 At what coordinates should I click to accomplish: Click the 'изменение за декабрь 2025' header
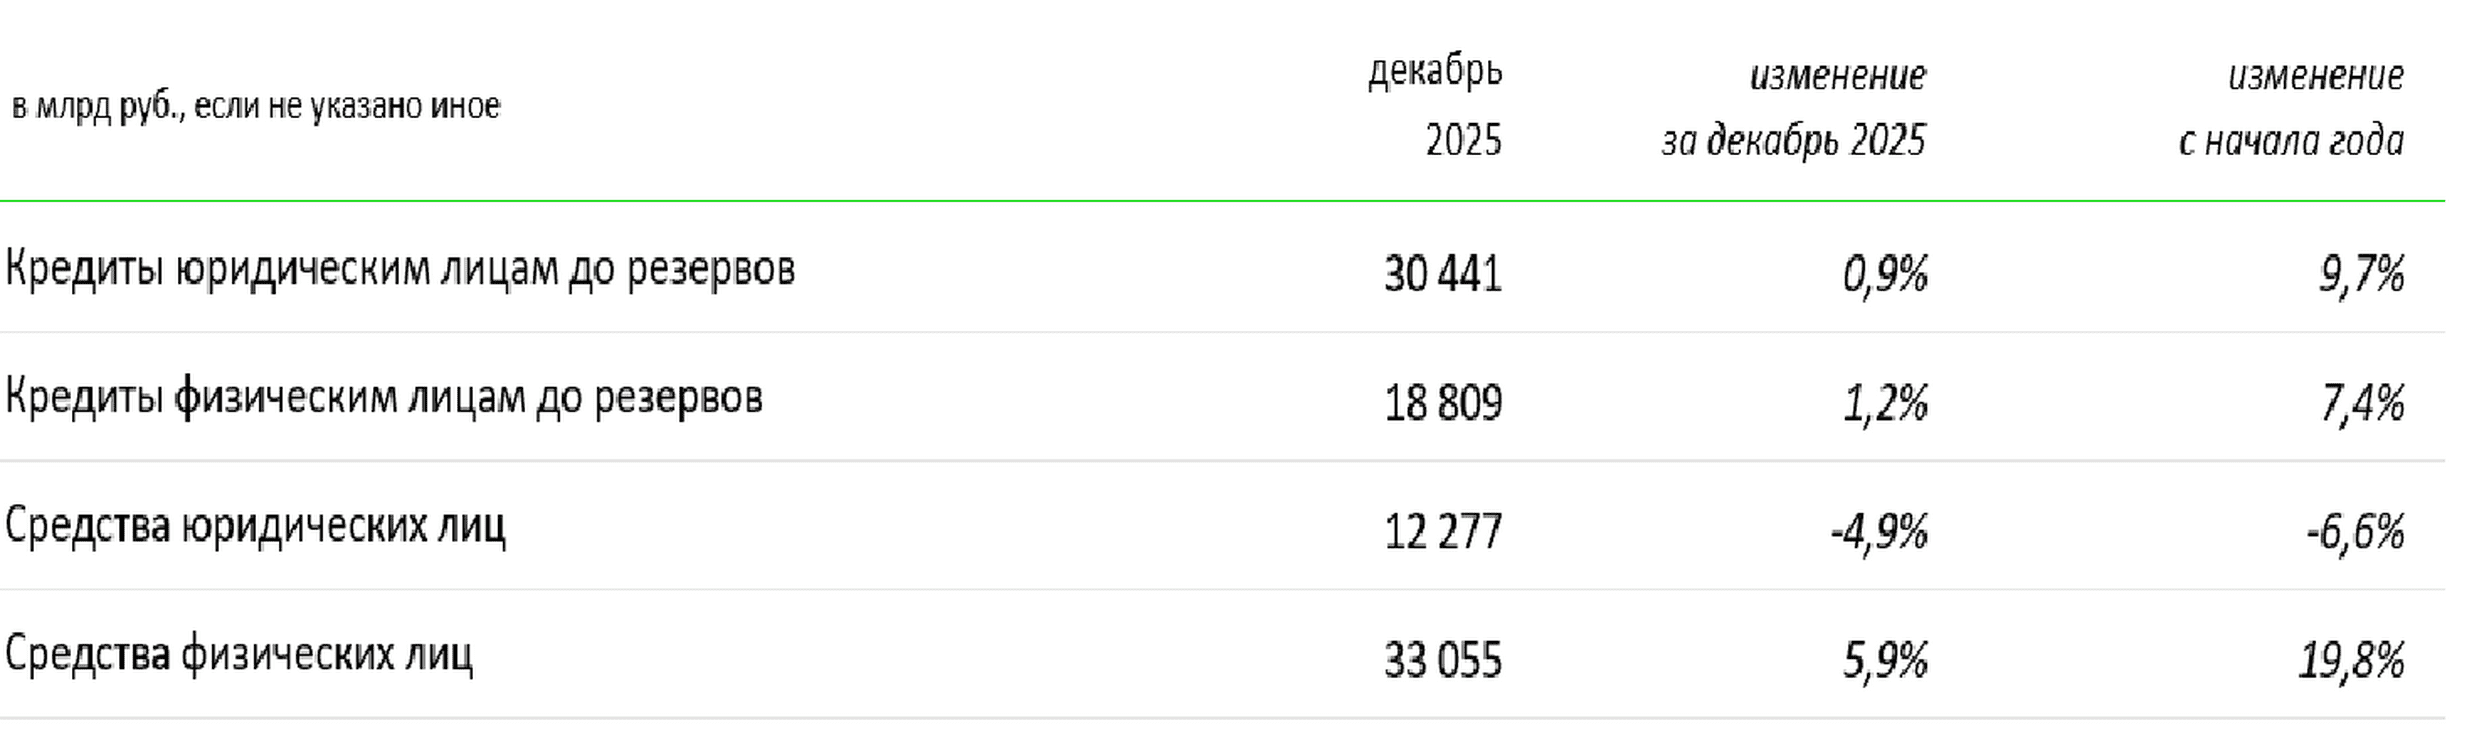click(1794, 108)
